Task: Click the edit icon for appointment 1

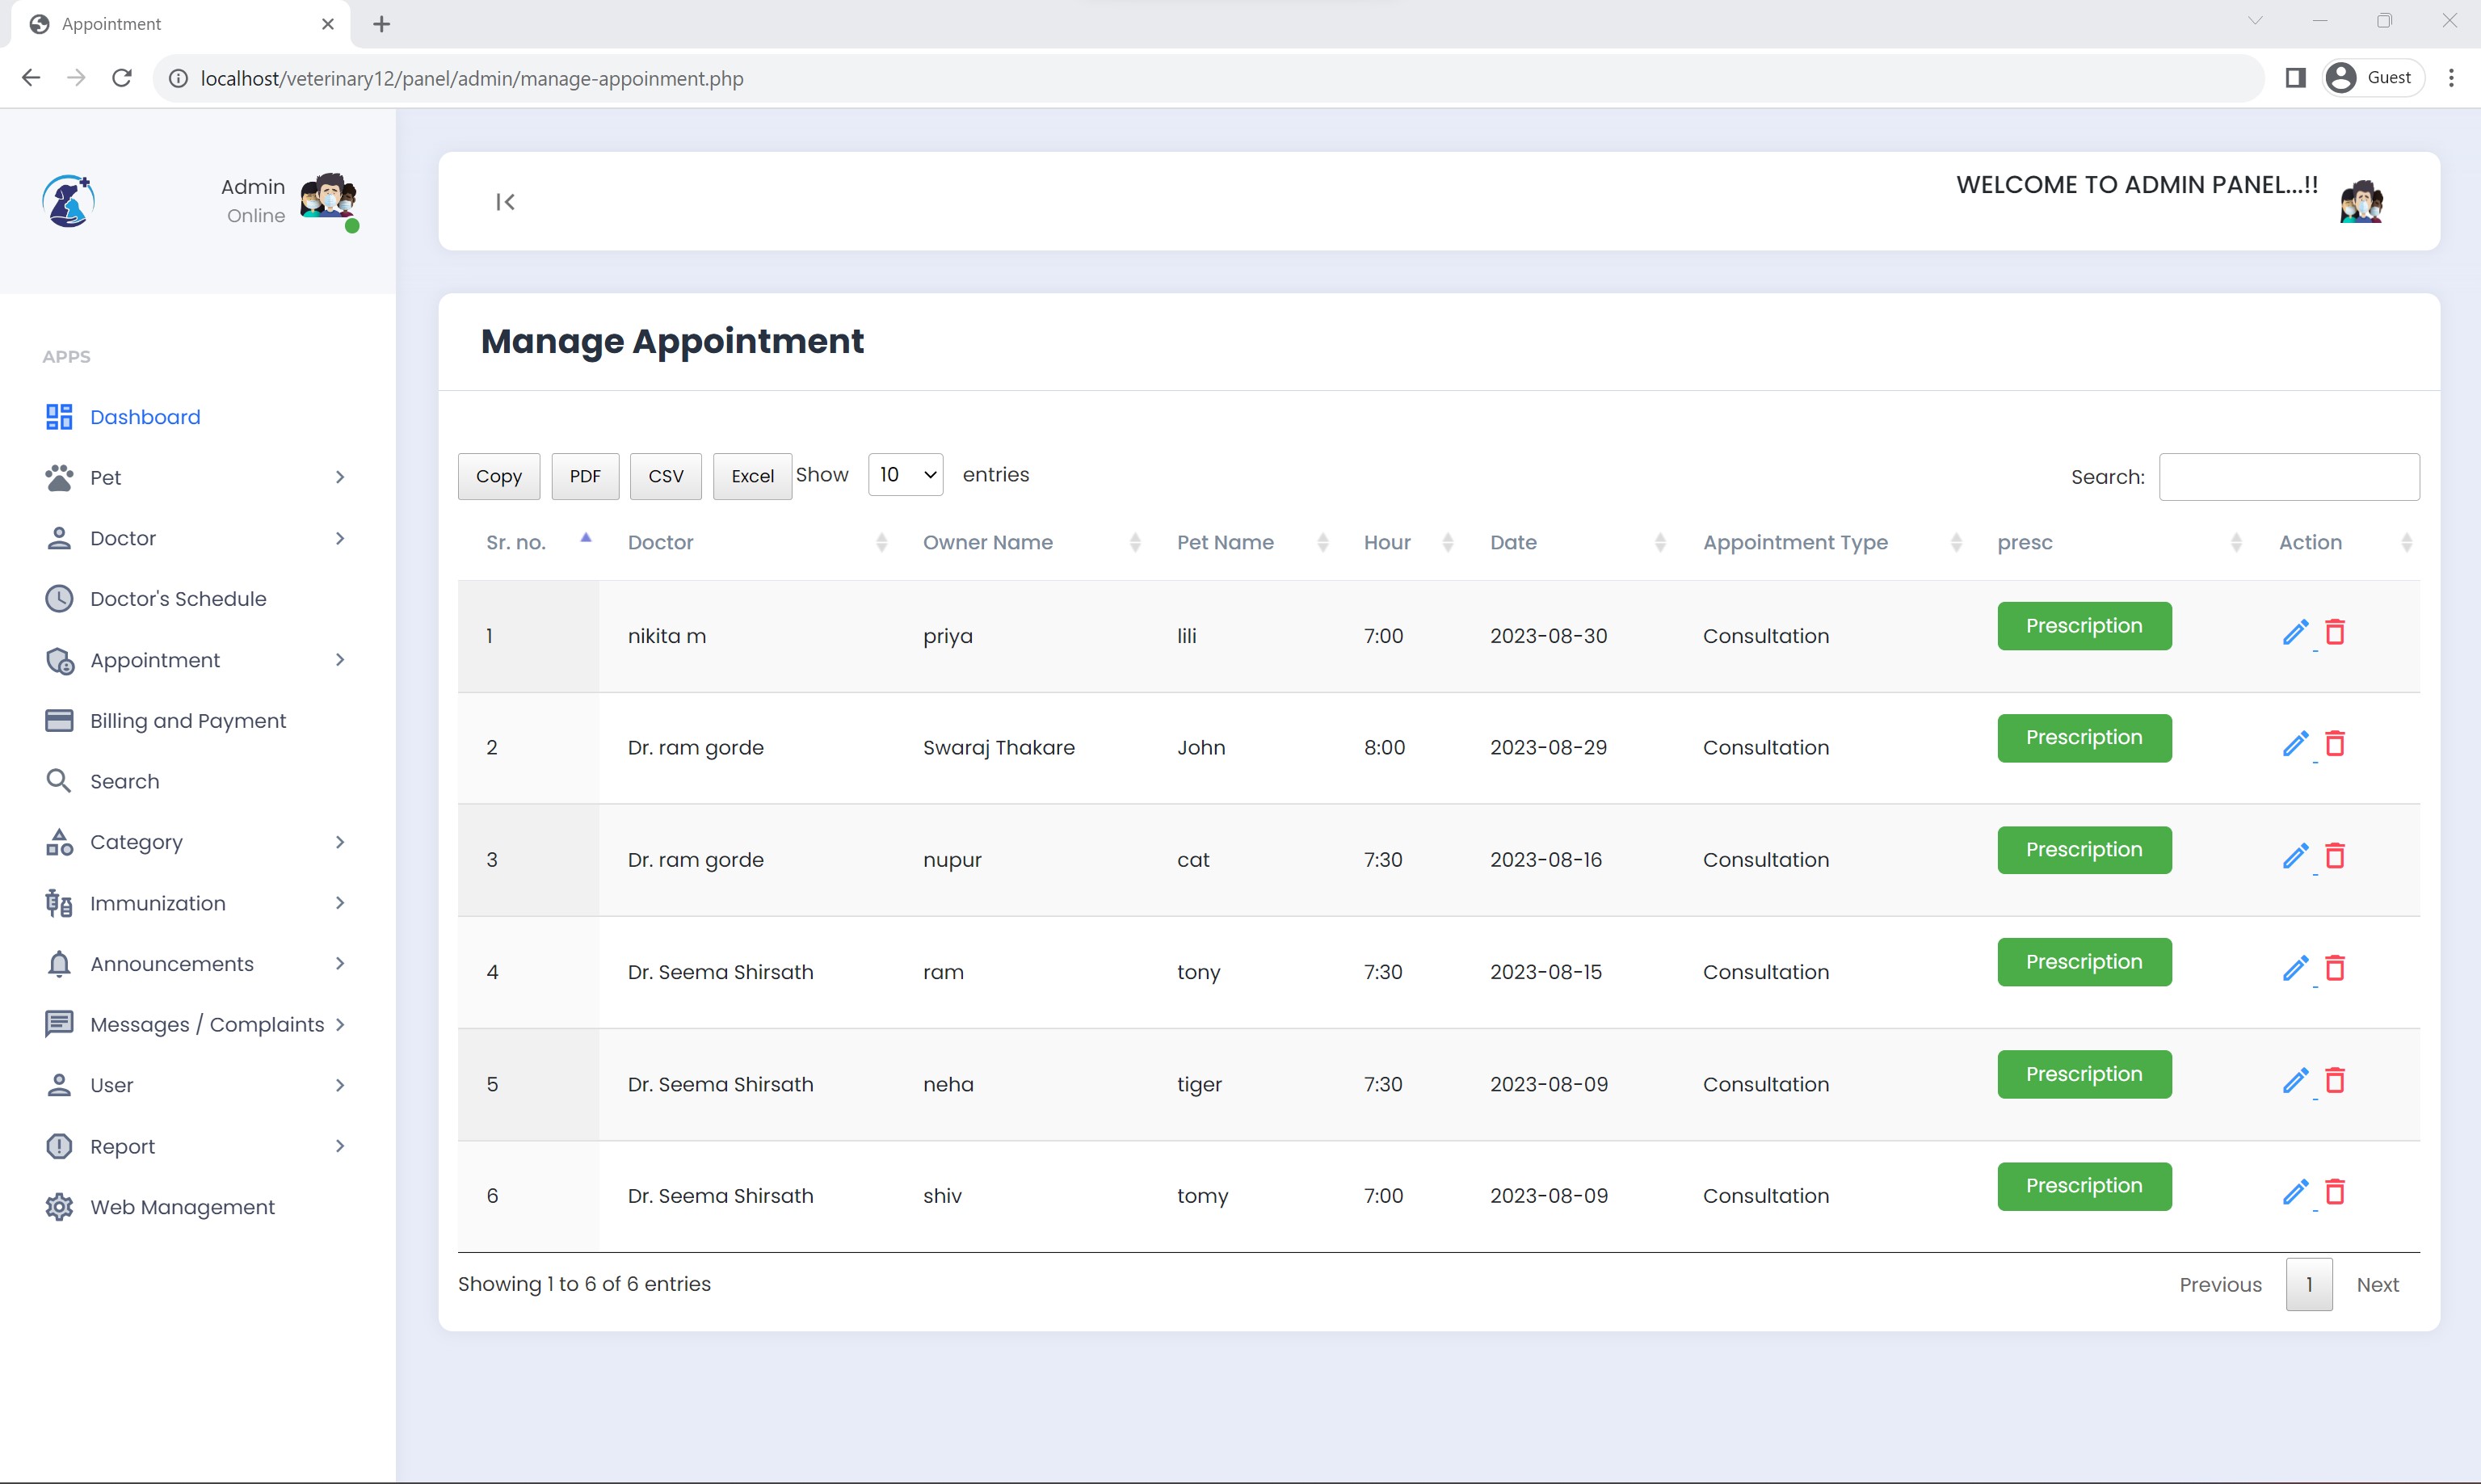Action: tap(2294, 631)
